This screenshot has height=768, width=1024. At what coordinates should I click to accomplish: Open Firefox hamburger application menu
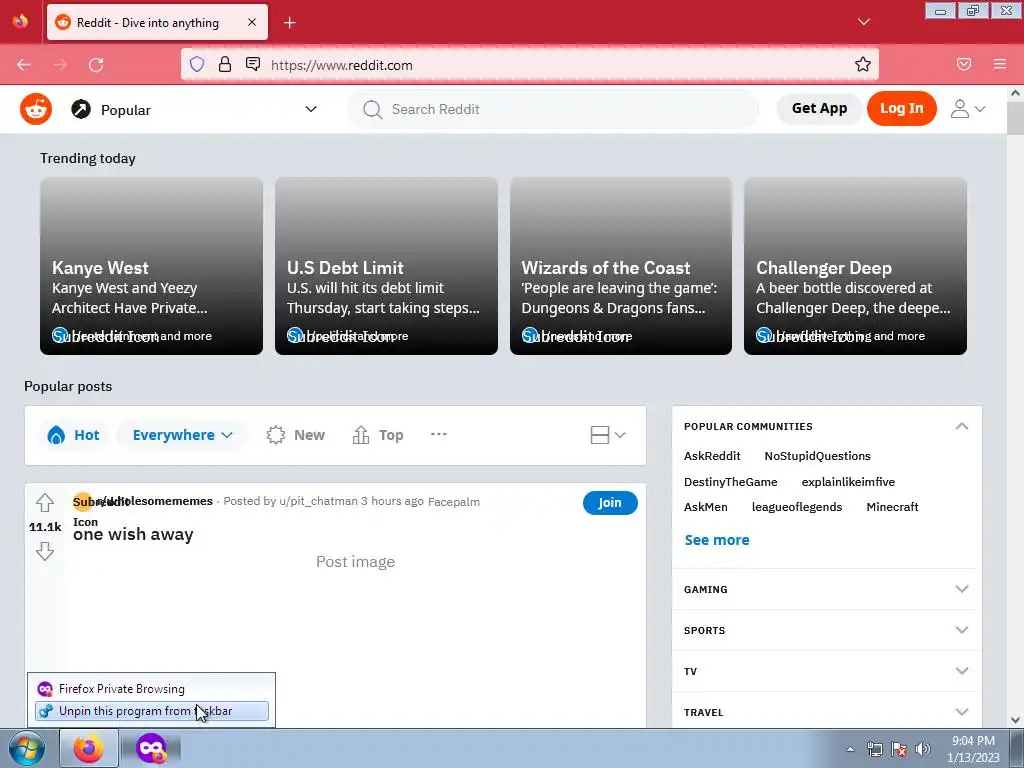tap(1000, 64)
